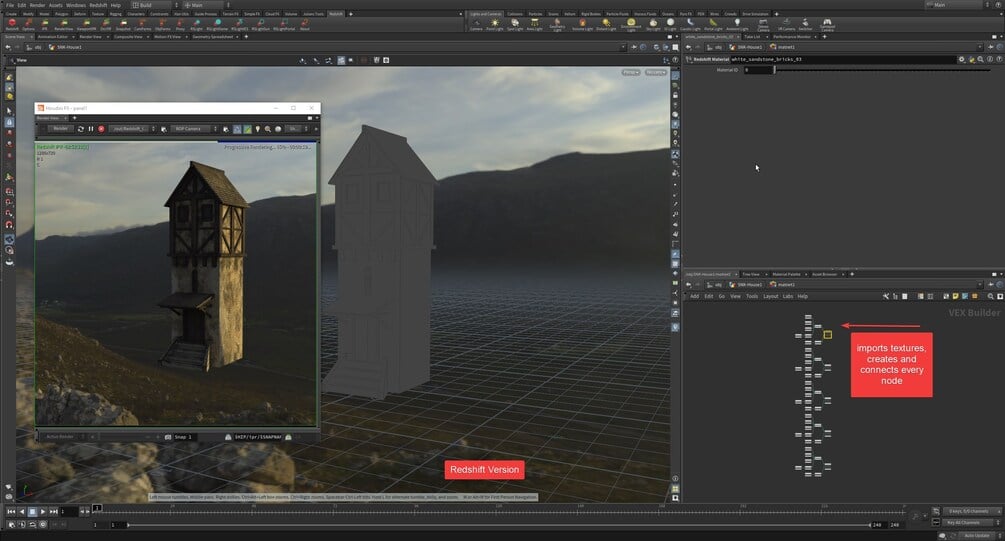
Task: Open the Main take dropdown in top bar
Action: coord(206,5)
